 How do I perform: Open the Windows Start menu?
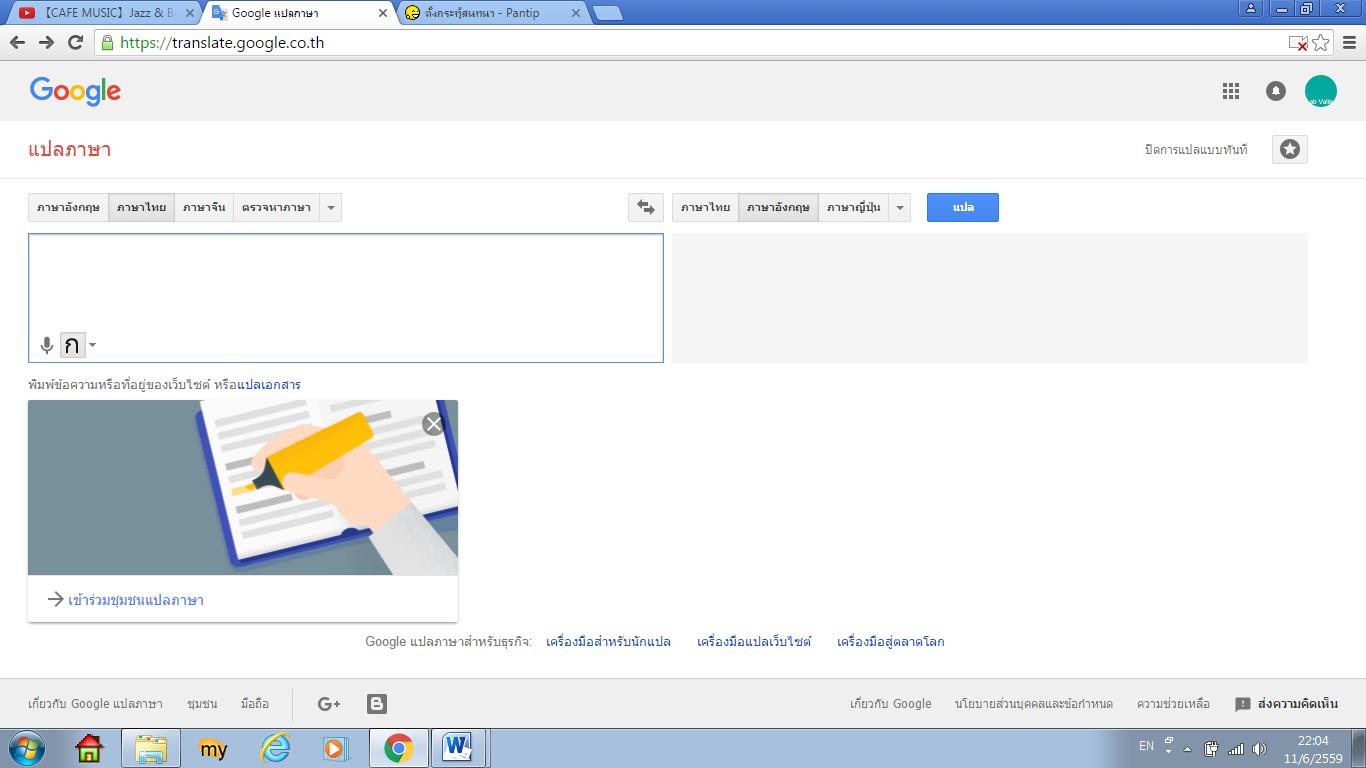26,748
